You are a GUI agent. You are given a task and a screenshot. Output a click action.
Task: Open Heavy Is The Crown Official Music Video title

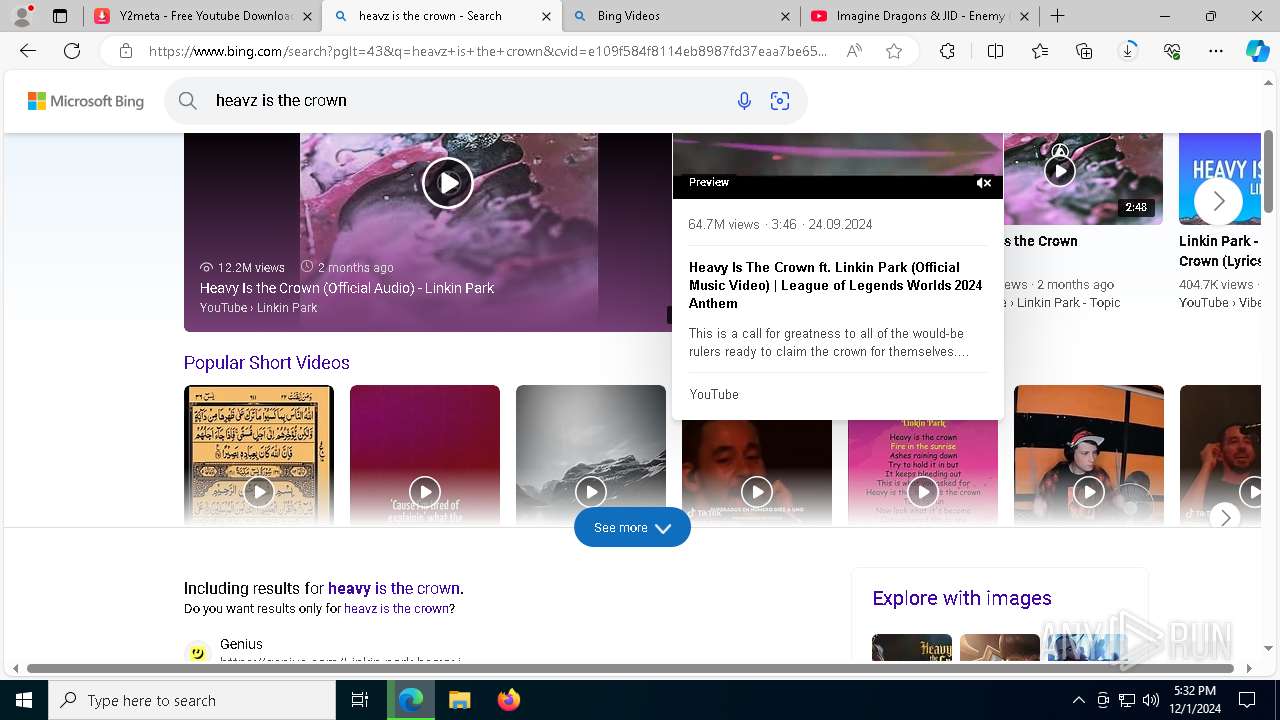pos(836,285)
